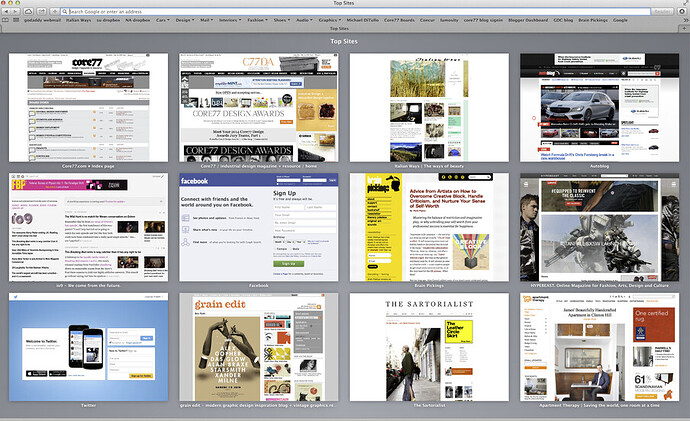Open the Downloads button in toolbar
This screenshot has width=690, height=421.
click(683, 11)
